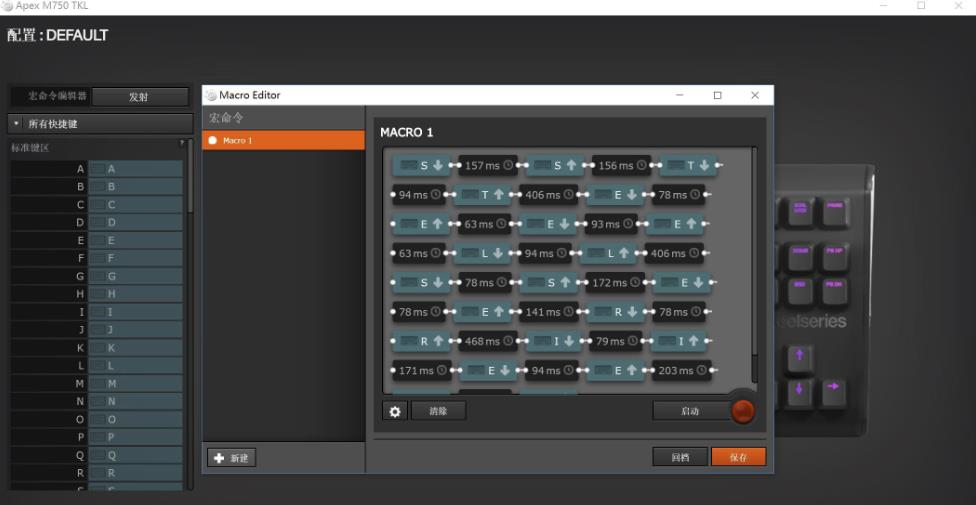Minimize the Apex M750 TKL window
This screenshot has height=505, width=976.
(884, 6)
